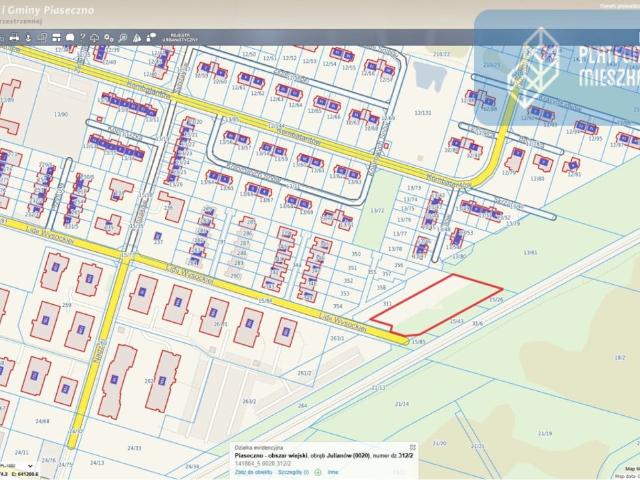
Task: Click the shapes drawing icon in the toolbar
Action: pos(151,37)
